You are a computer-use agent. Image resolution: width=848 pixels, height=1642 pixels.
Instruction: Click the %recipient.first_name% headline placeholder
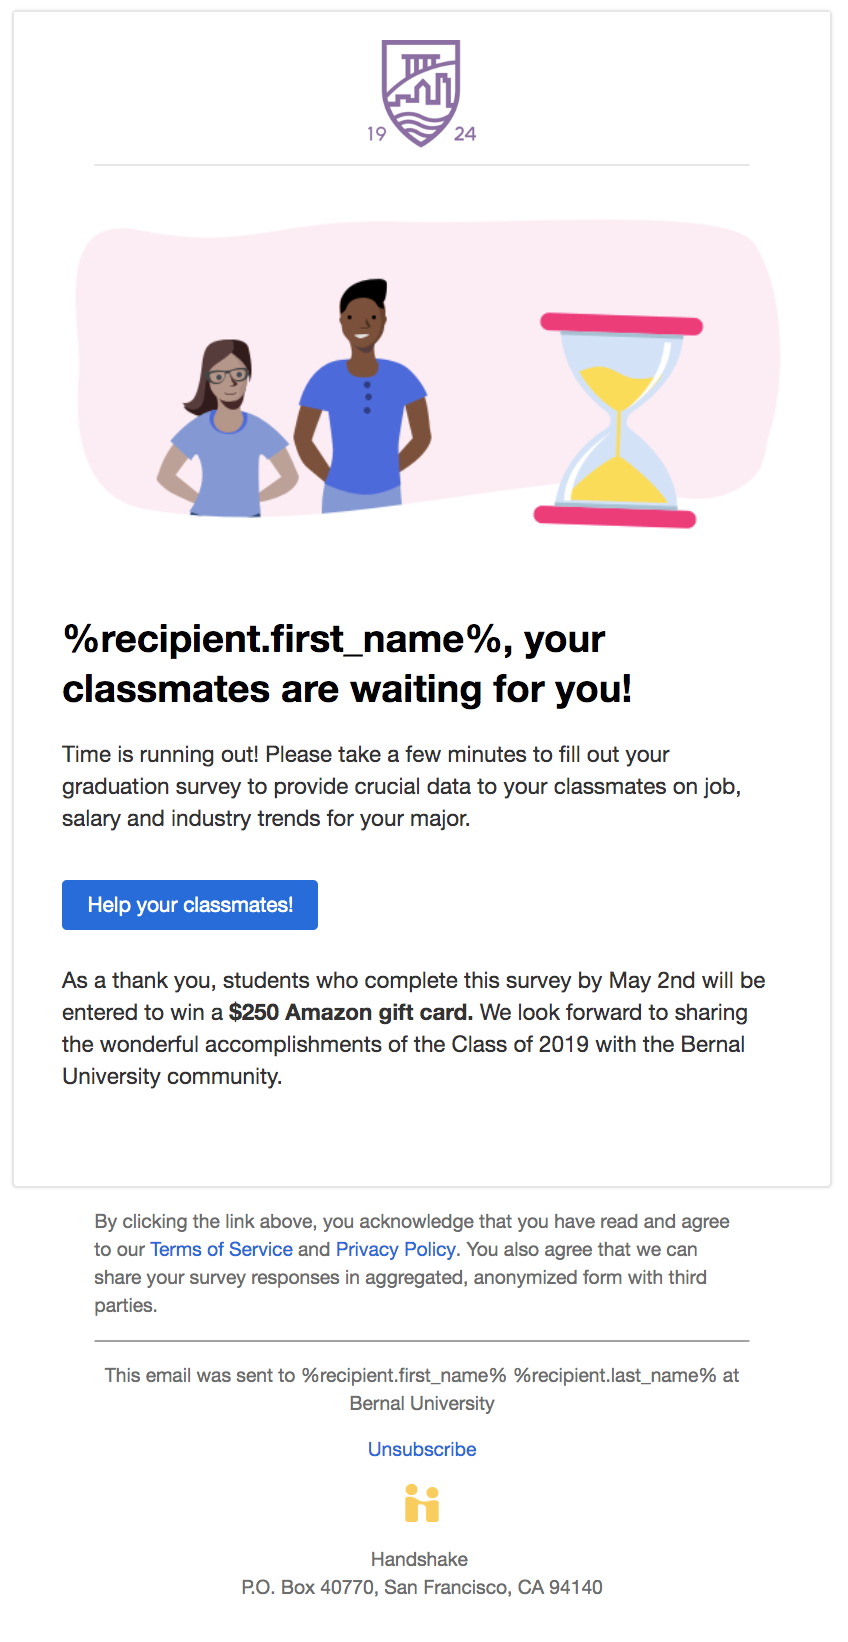pos(282,639)
